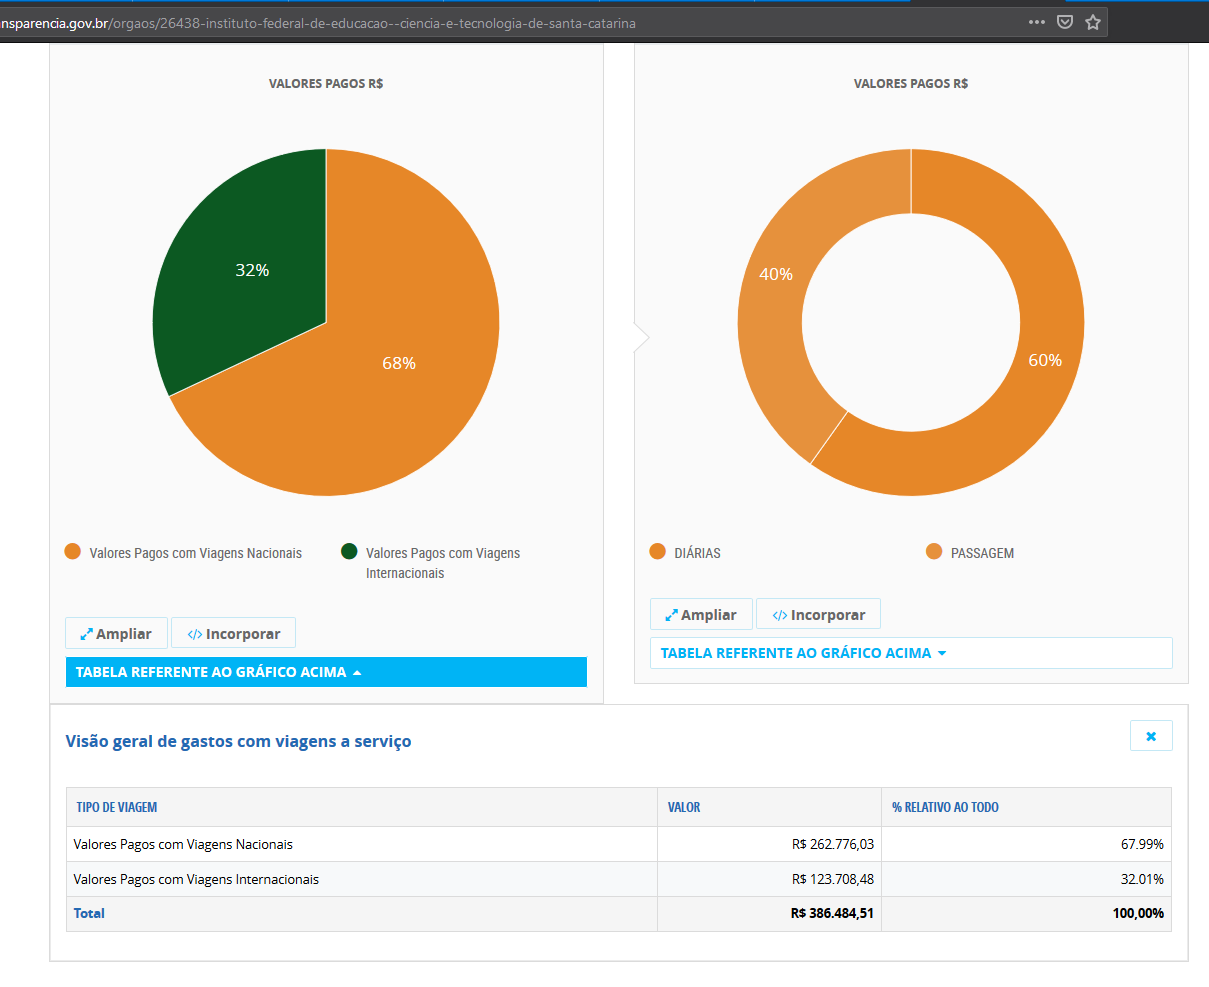
Task: Toggle the DIÁRIAS legend entry
Action: (685, 553)
